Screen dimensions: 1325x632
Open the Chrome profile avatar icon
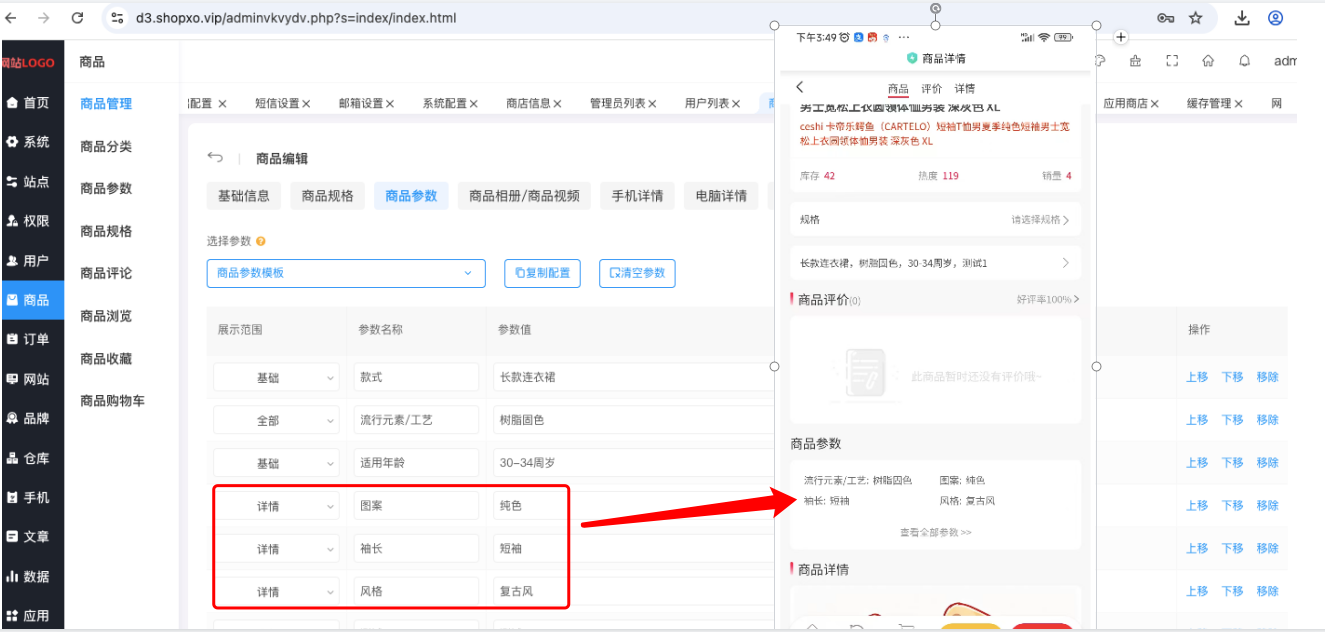tap(1275, 18)
